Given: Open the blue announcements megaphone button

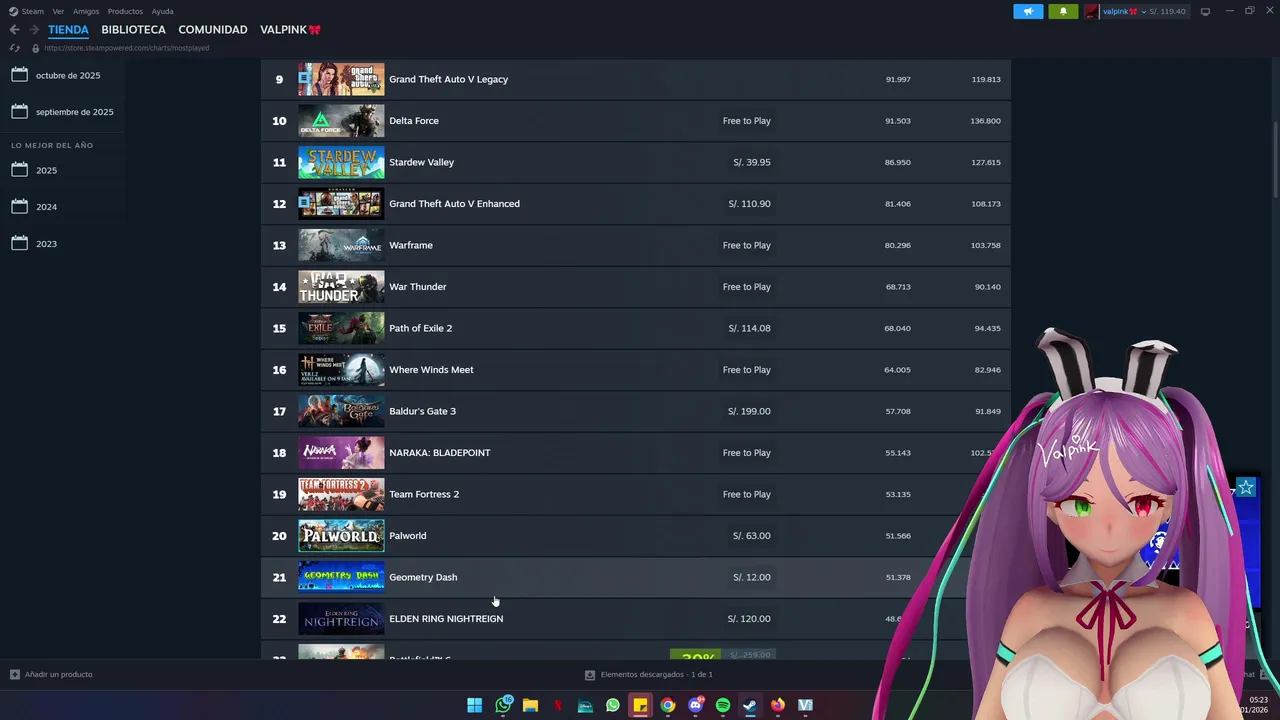Looking at the screenshot, I should 1028,12.
